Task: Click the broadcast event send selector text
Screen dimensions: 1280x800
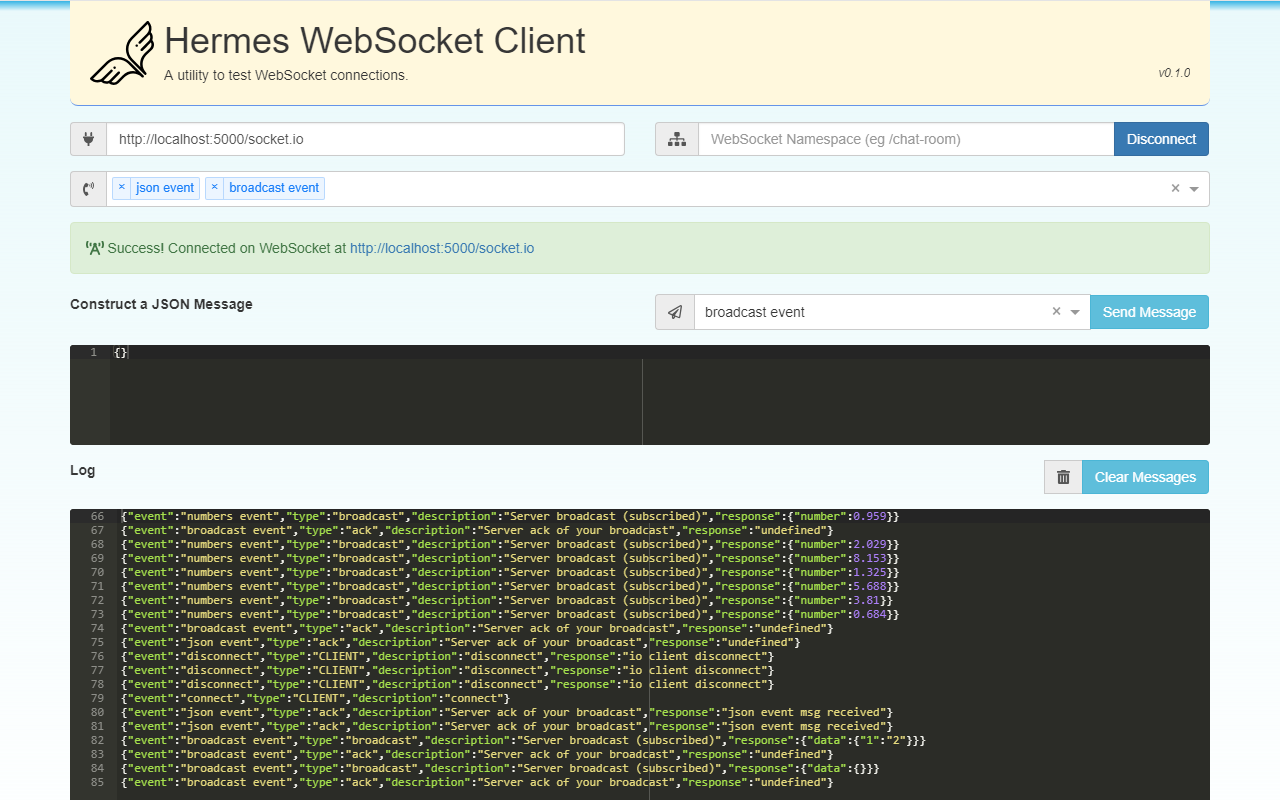Action: coord(755,312)
